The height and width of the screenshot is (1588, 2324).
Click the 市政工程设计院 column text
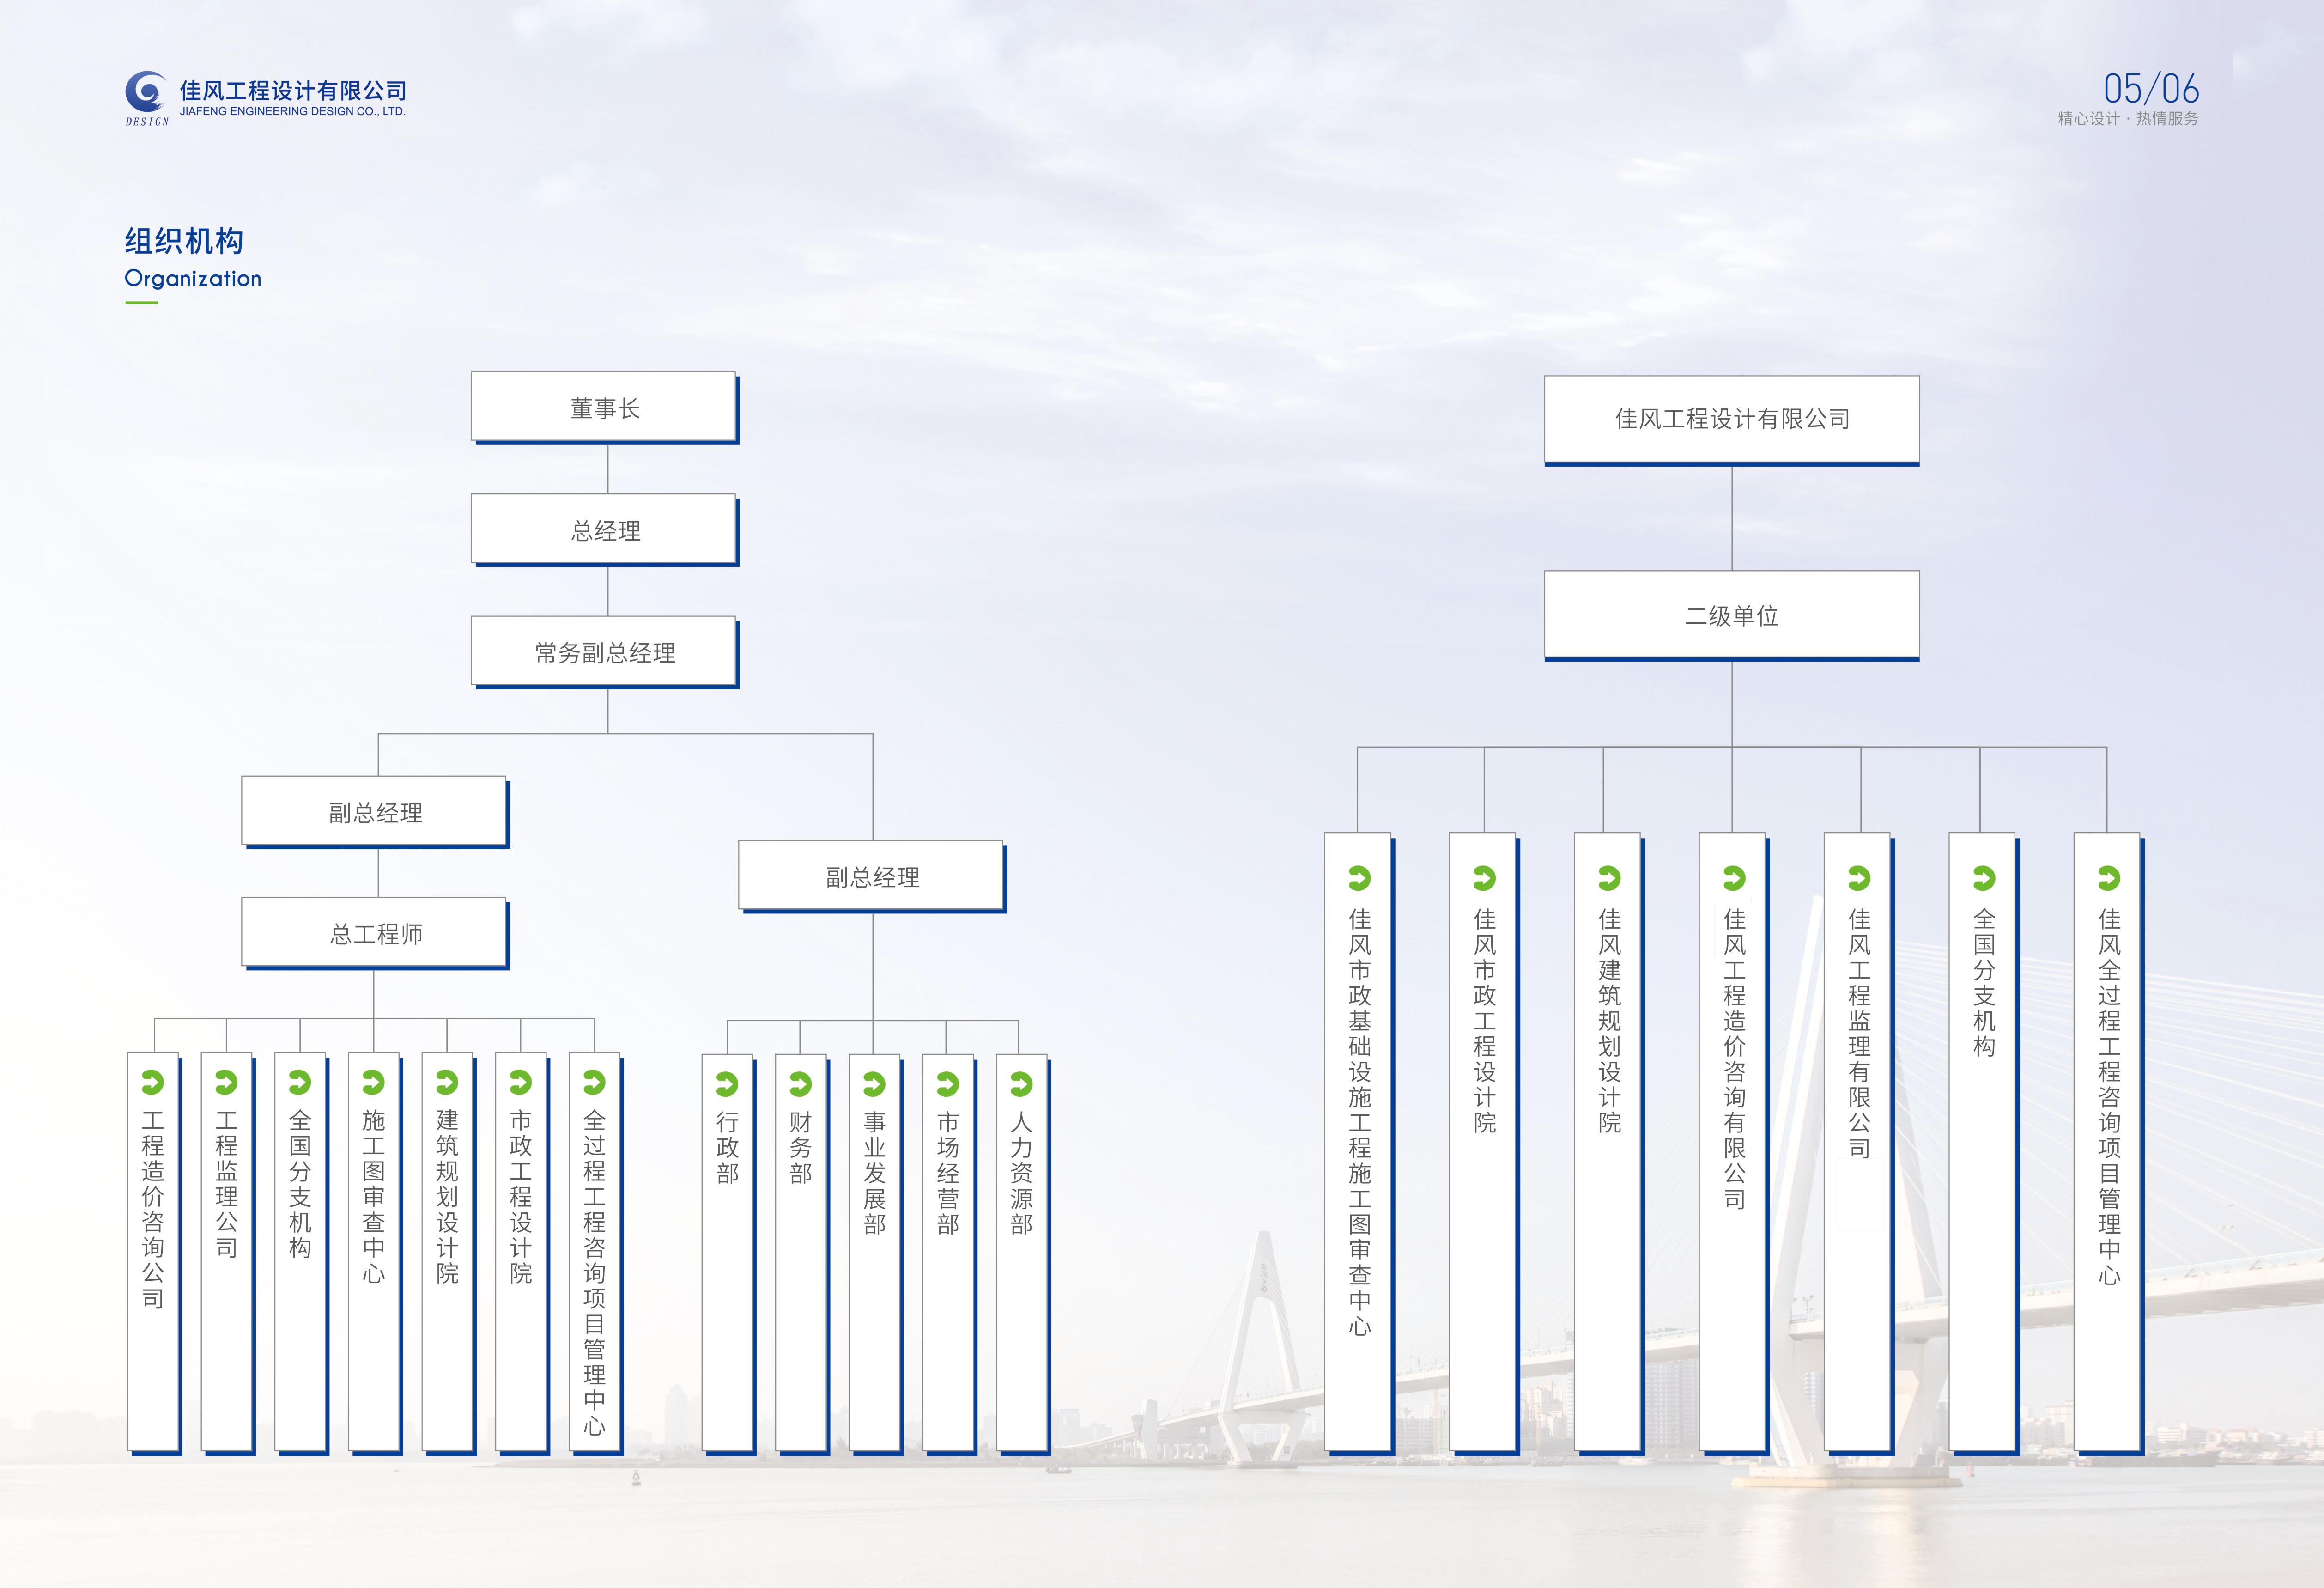tap(520, 1196)
